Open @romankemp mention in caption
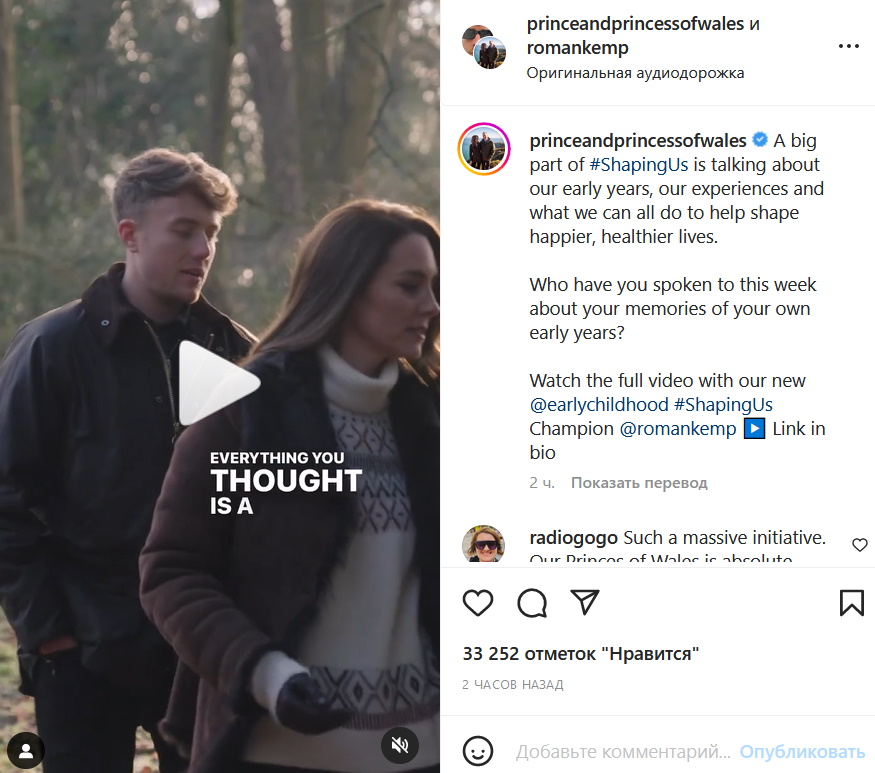The height and width of the screenshot is (773, 875). point(678,429)
